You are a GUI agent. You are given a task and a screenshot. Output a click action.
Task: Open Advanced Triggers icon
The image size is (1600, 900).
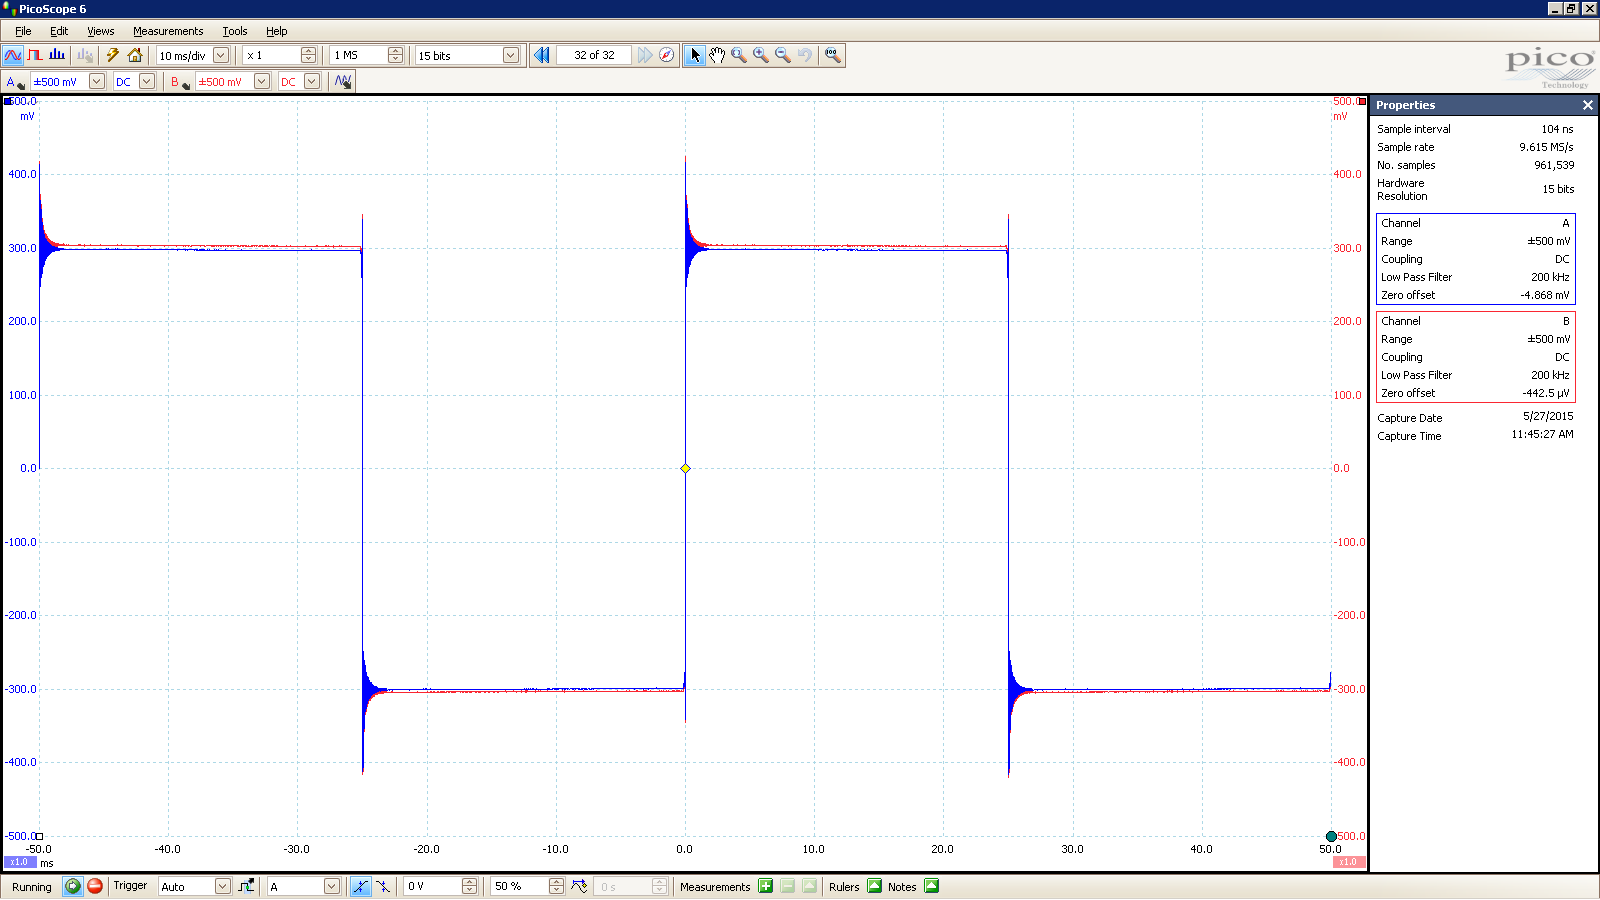[x=246, y=886]
